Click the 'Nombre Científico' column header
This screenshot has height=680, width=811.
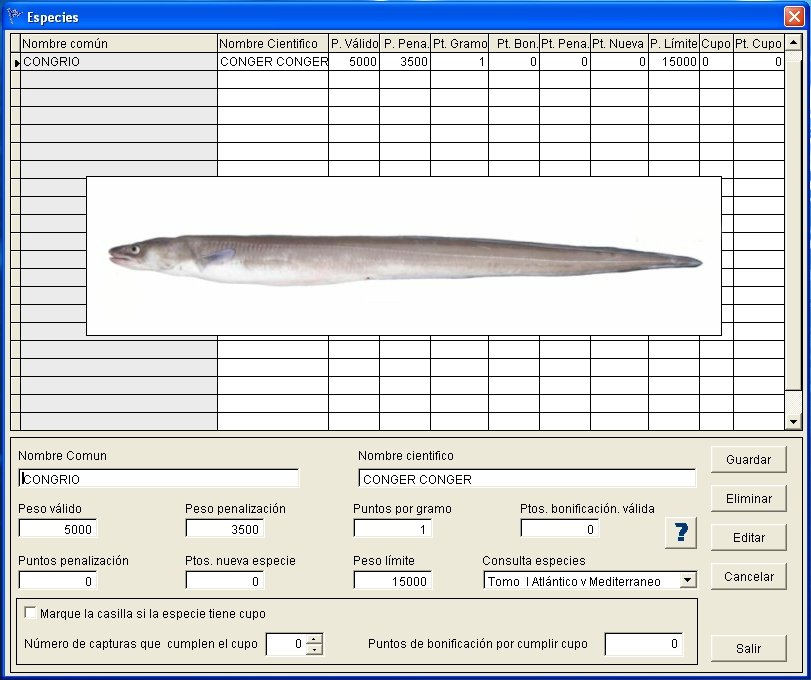tap(272, 43)
